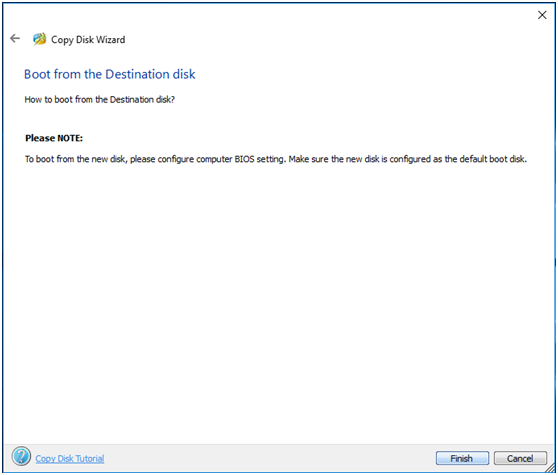The width and height of the screenshot is (558, 475).
Task: Click empty footer space beside Tutorial link
Action: (x=267, y=458)
